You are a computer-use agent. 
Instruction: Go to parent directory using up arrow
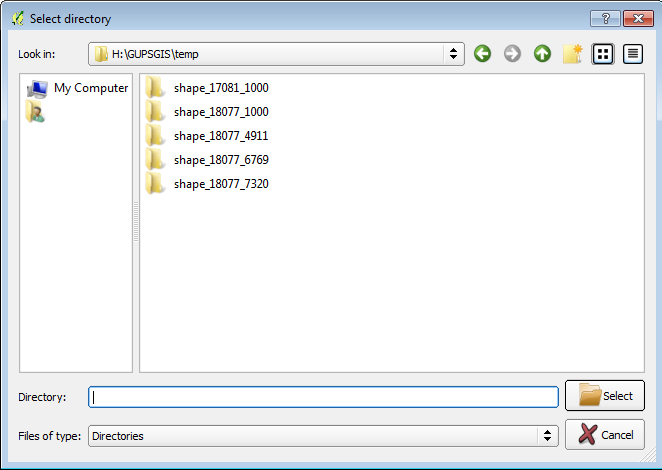point(542,54)
